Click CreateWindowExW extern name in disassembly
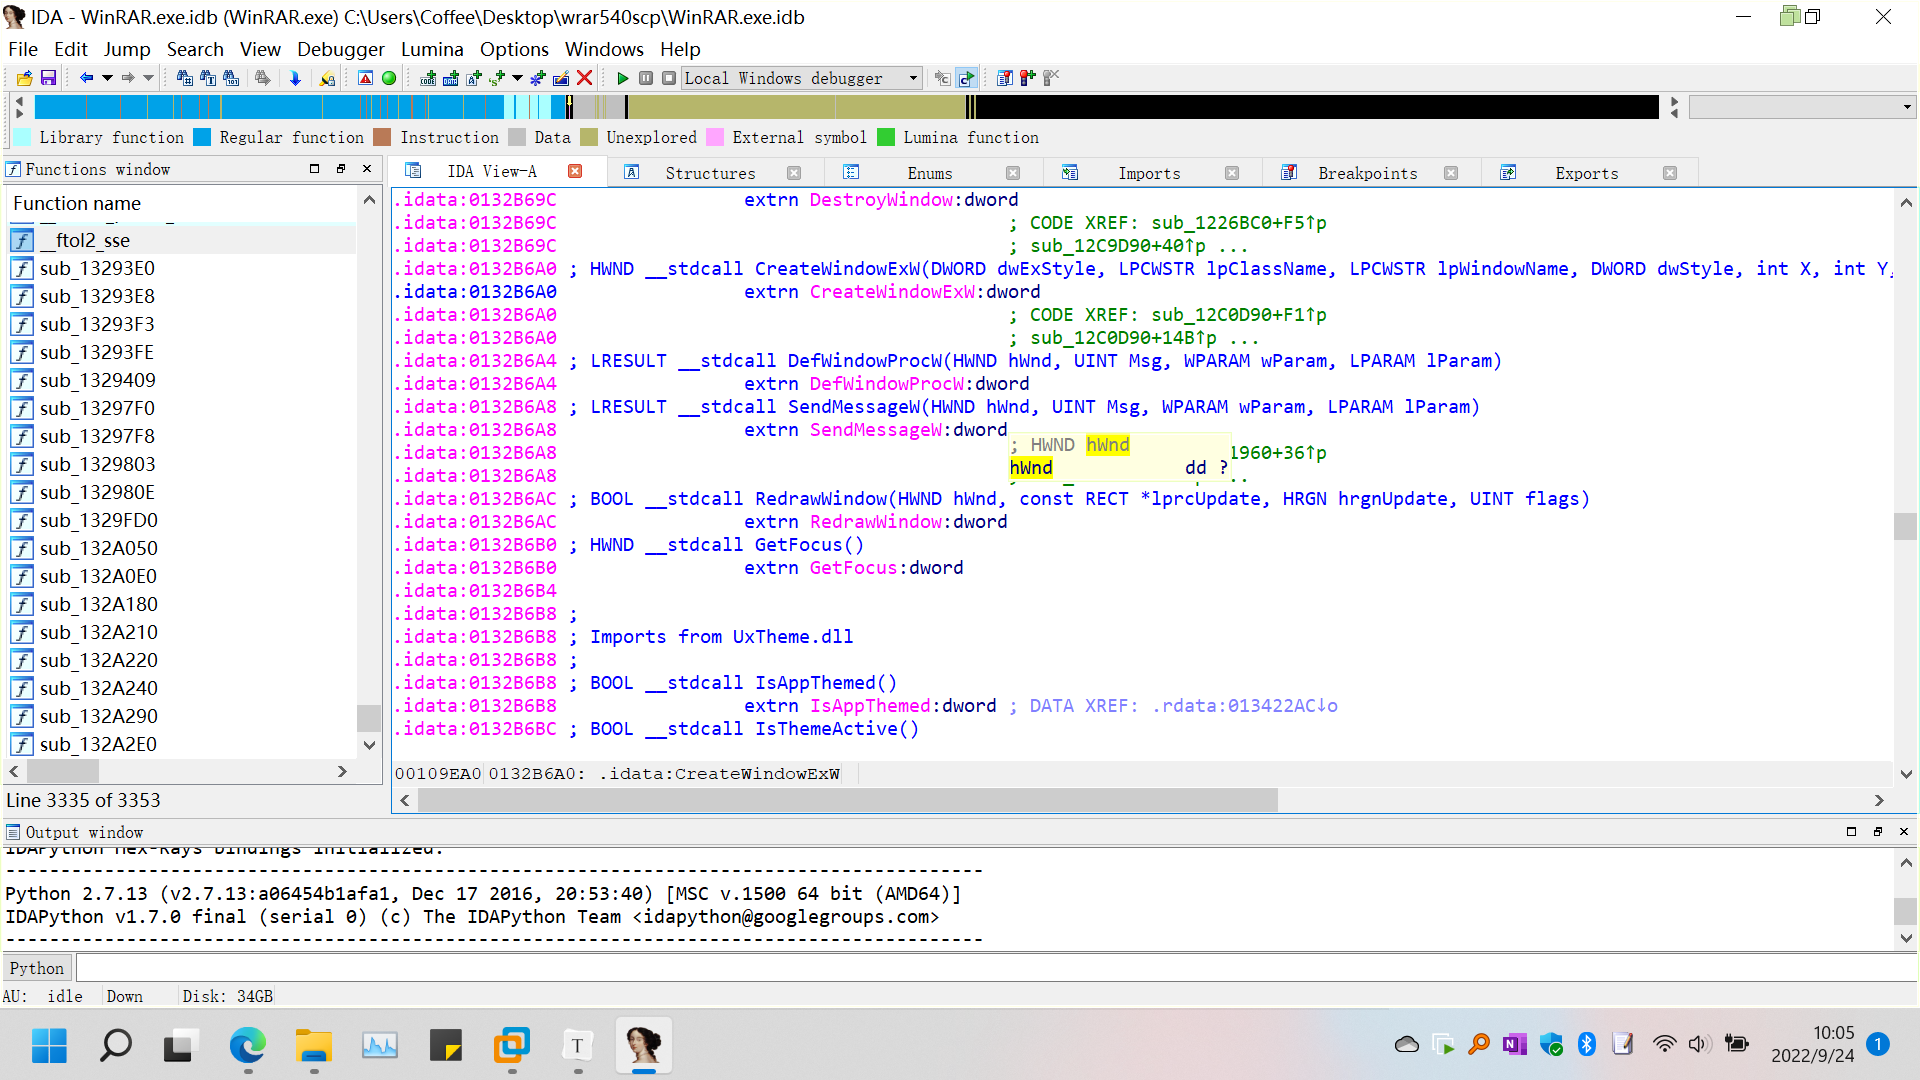 point(892,292)
